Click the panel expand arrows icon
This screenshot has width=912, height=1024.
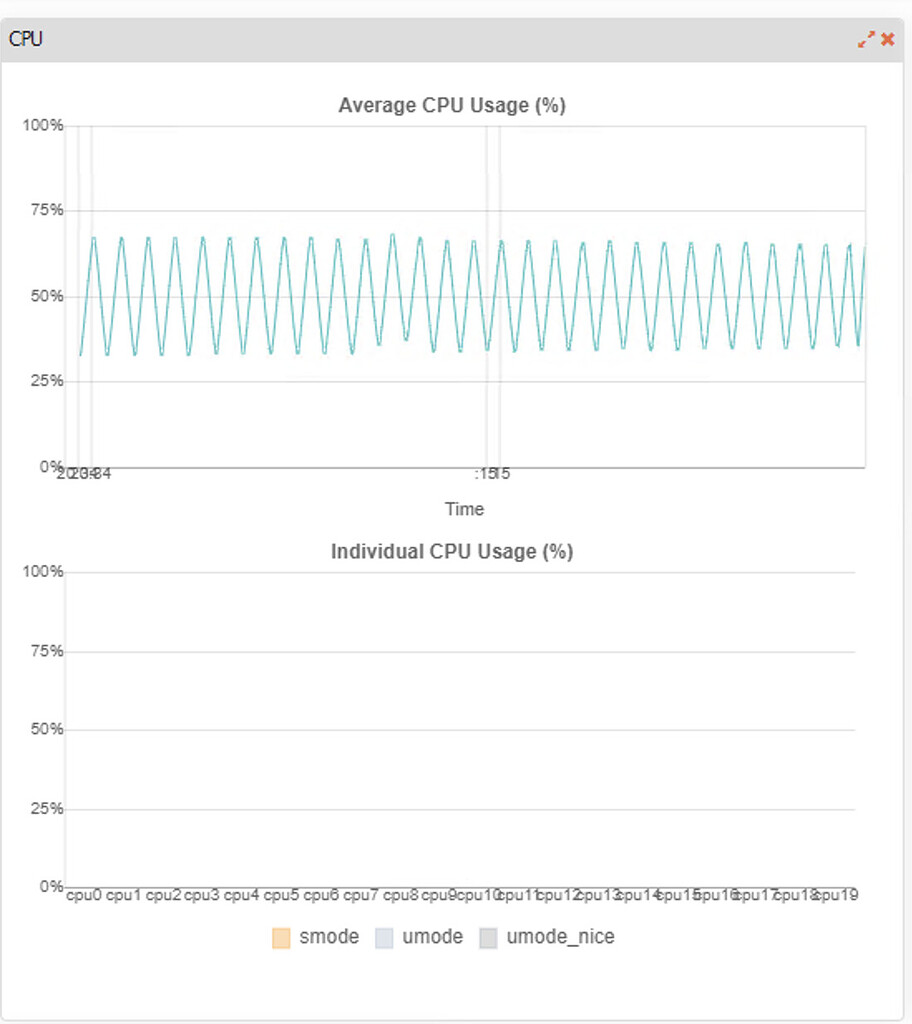click(867, 40)
